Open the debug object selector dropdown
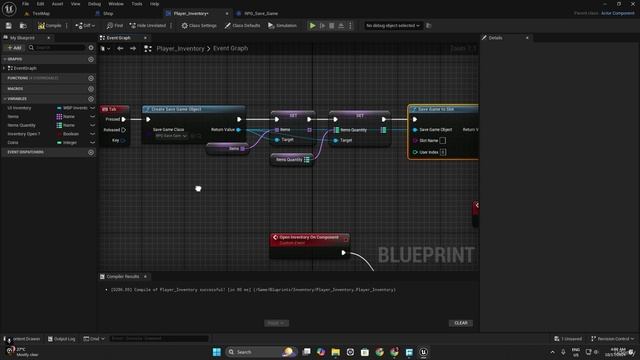The height and width of the screenshot is (360, 640). point(393,26)
